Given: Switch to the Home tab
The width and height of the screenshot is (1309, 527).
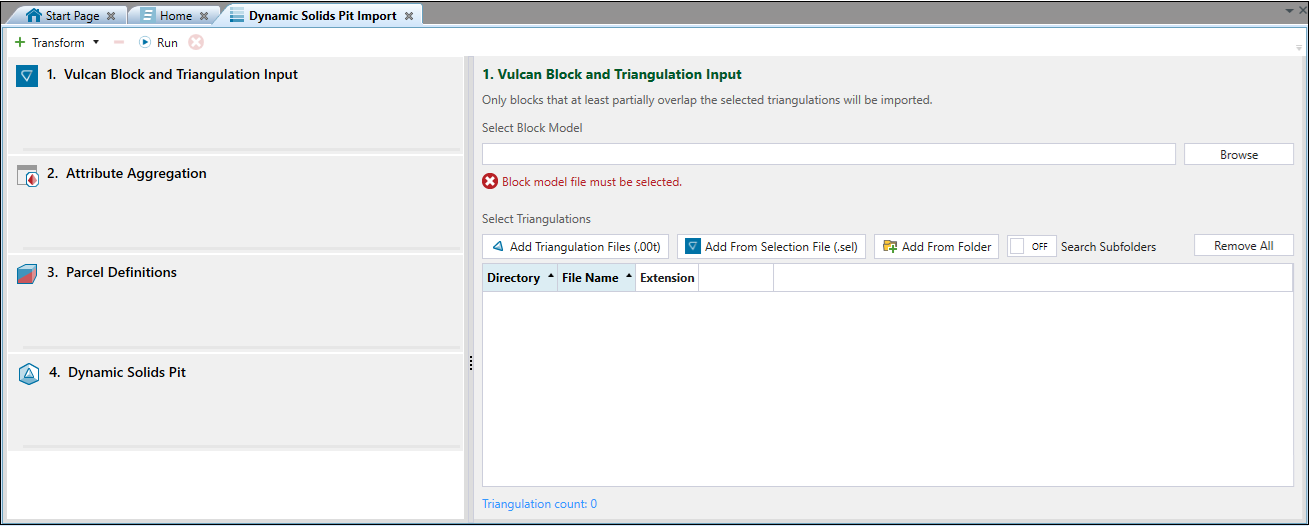Looking at the screenshot, I should pos(175,16).
